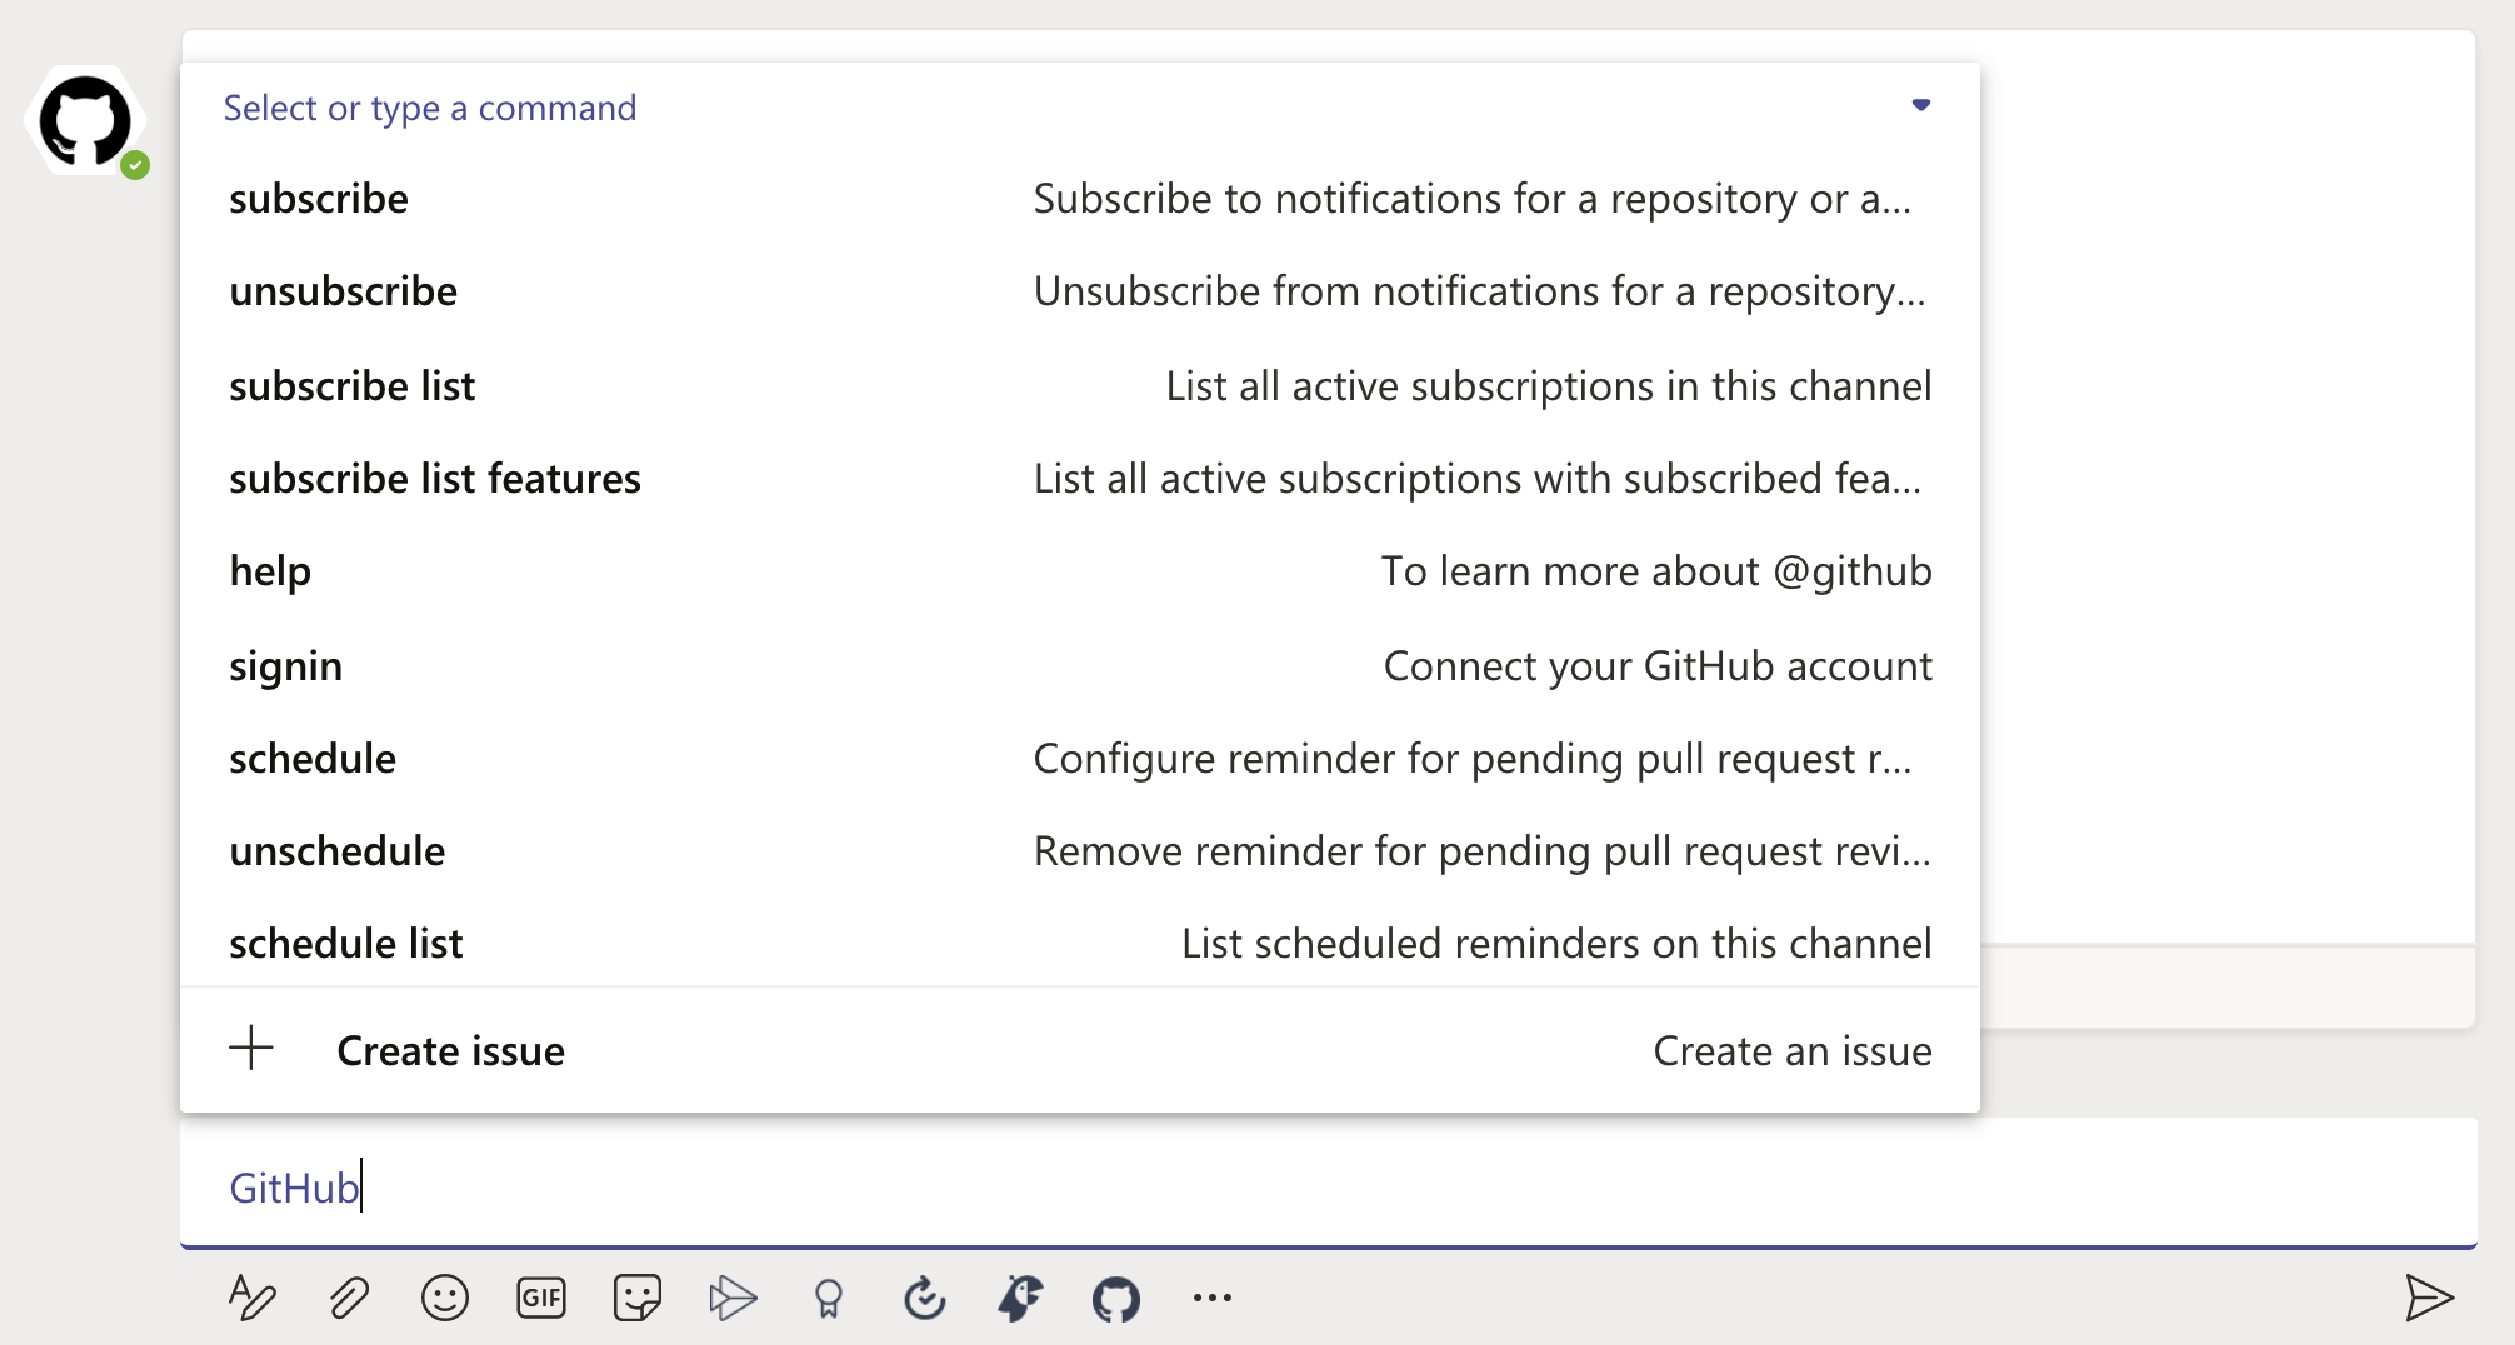Expand more apps ellipsis menu

1212,1298
